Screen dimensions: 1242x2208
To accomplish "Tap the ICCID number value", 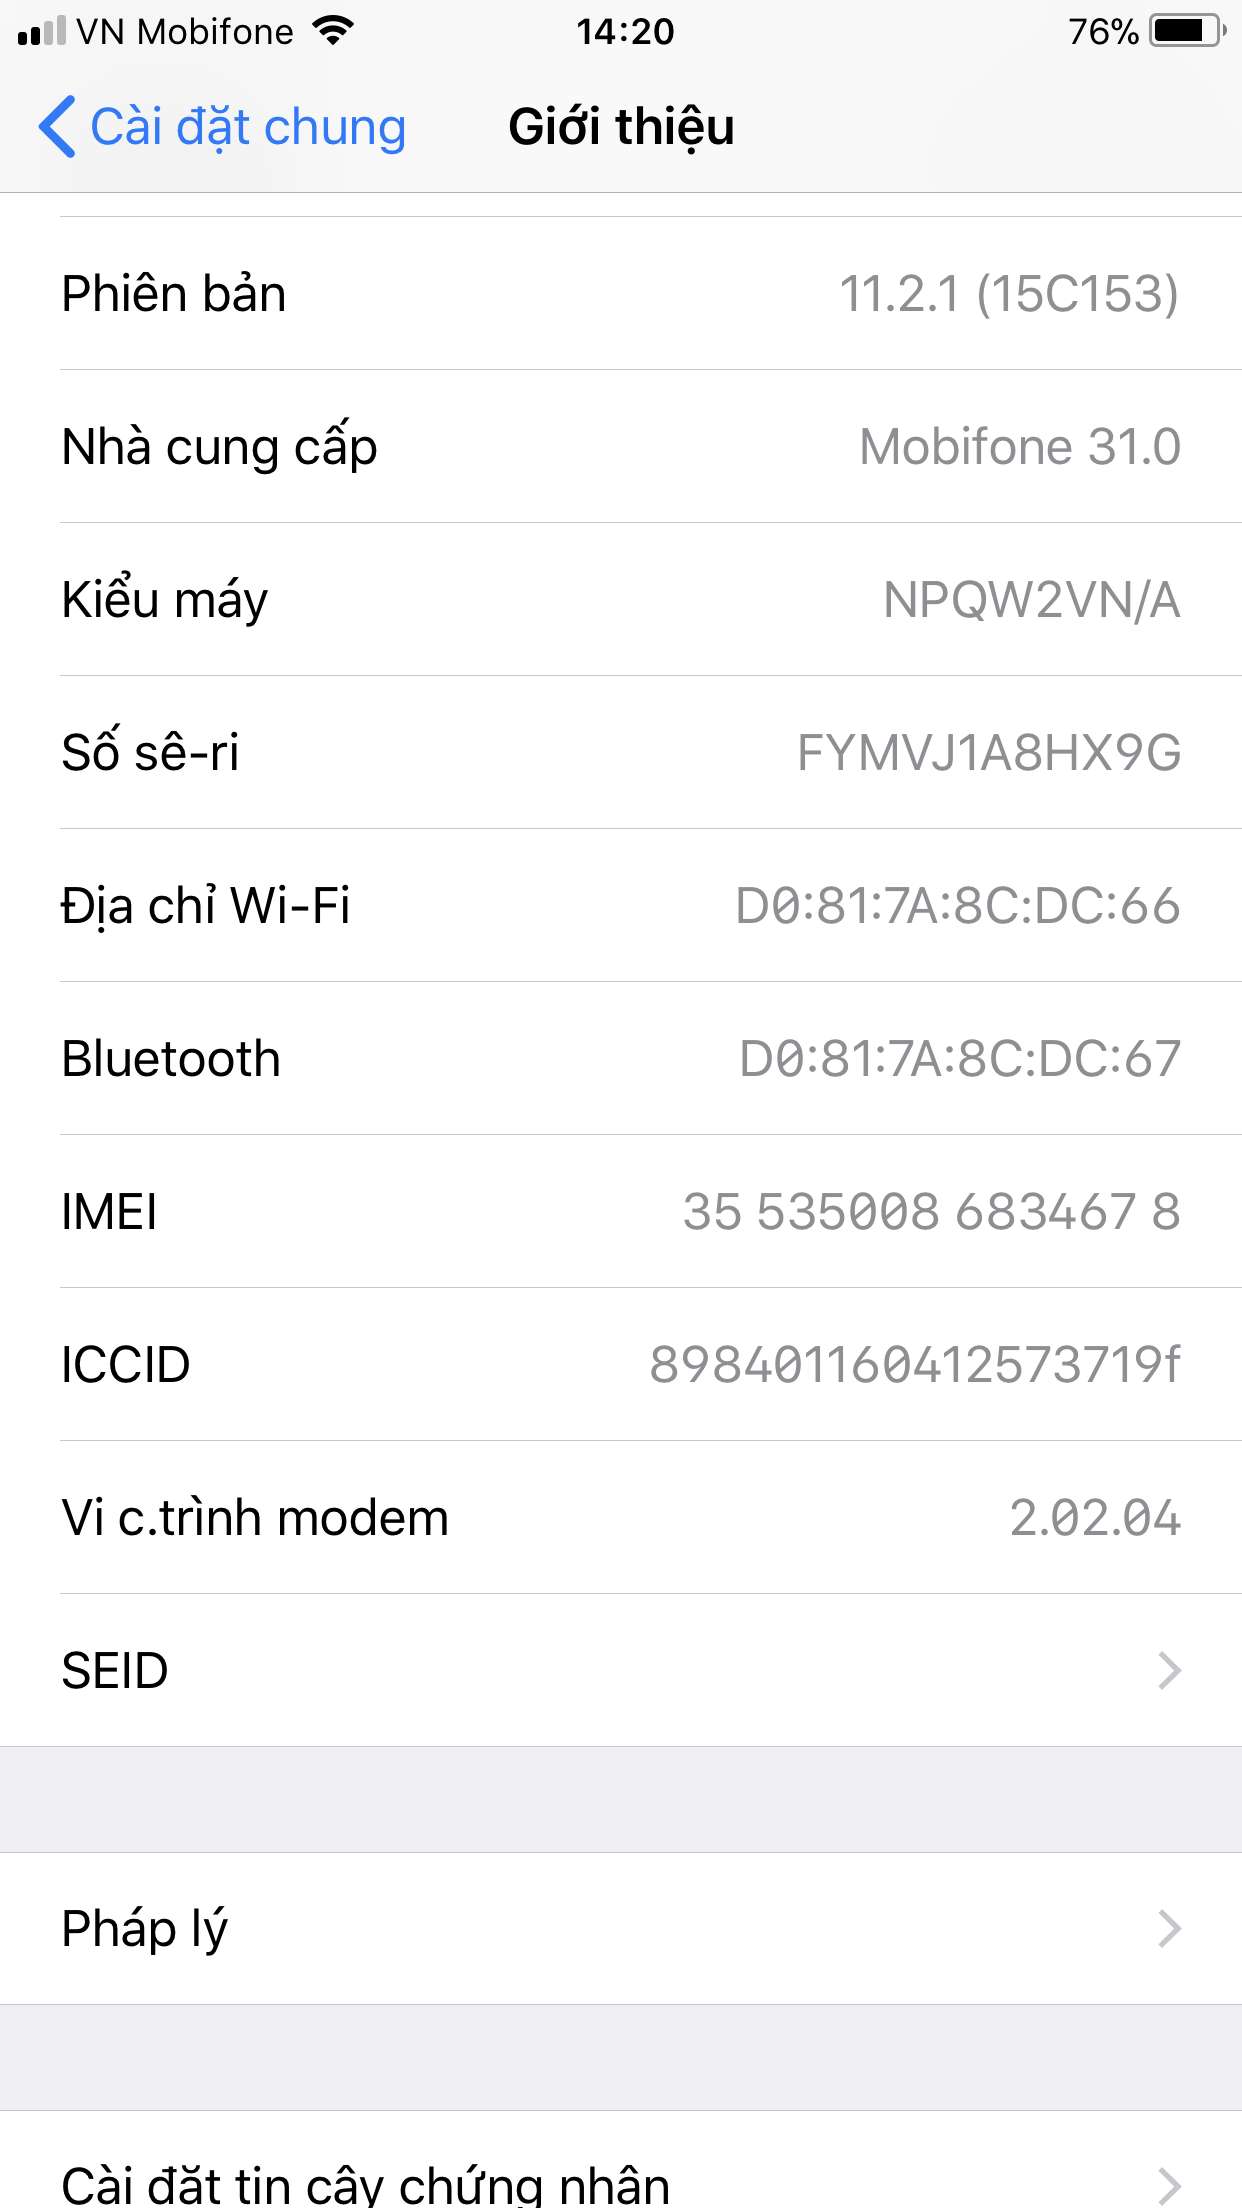I will pos(914,1365).
